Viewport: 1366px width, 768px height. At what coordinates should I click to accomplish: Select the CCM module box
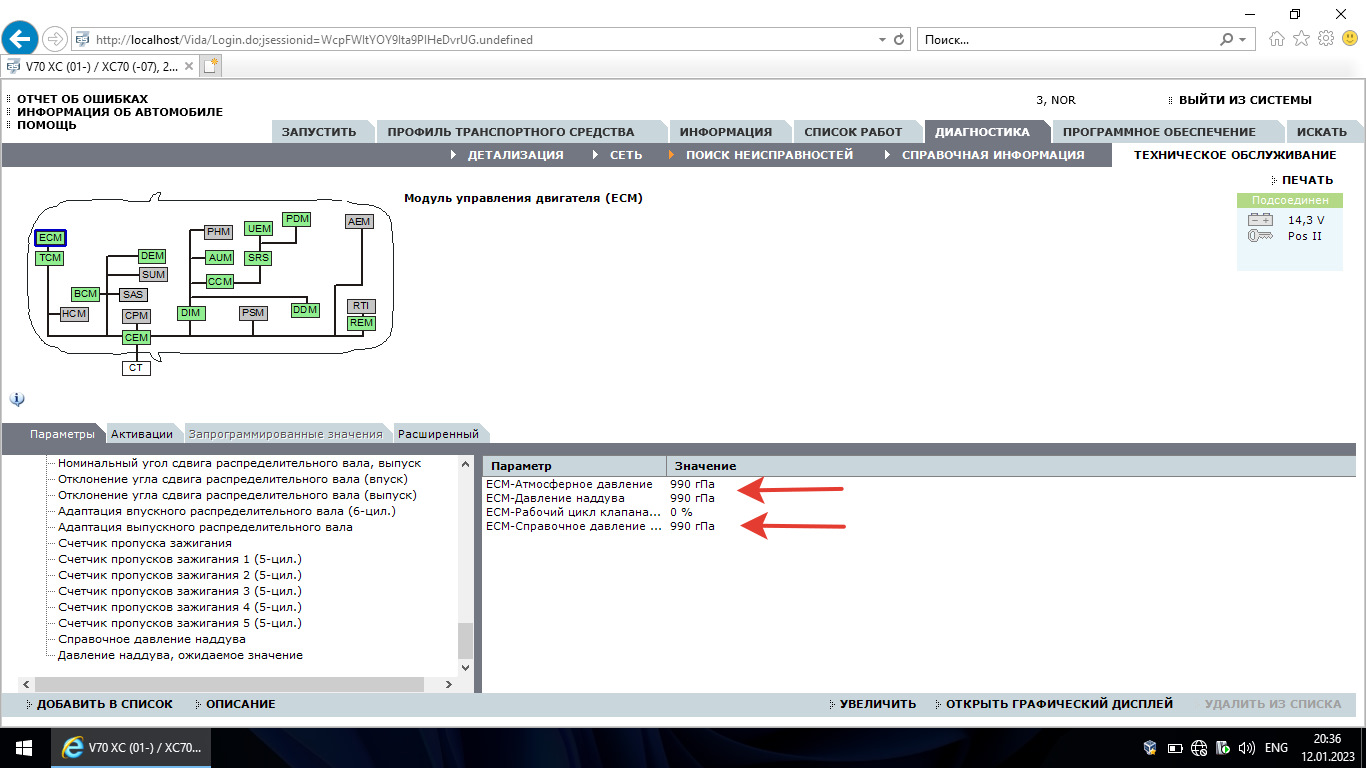click(220, 282)
